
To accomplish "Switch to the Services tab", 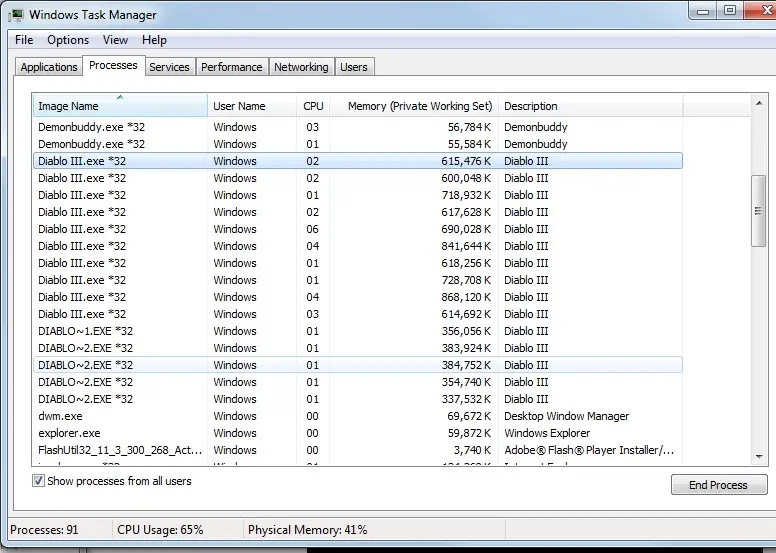I will pos(169,67).
